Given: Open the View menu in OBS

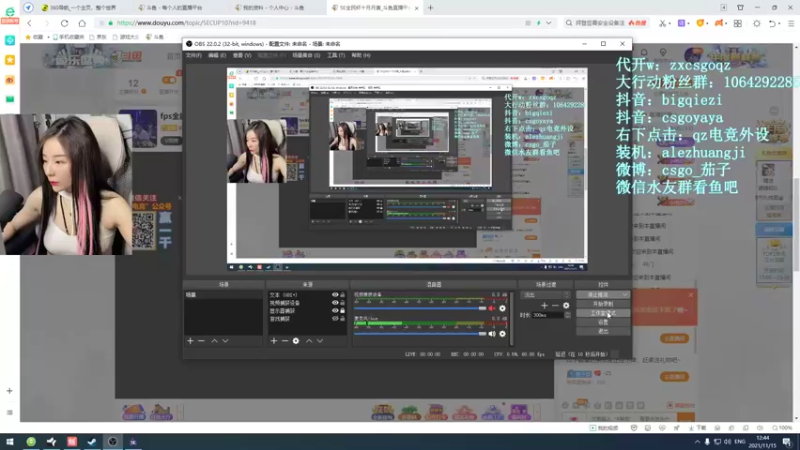Looking at the screenshot, I should tap(242, 55).
